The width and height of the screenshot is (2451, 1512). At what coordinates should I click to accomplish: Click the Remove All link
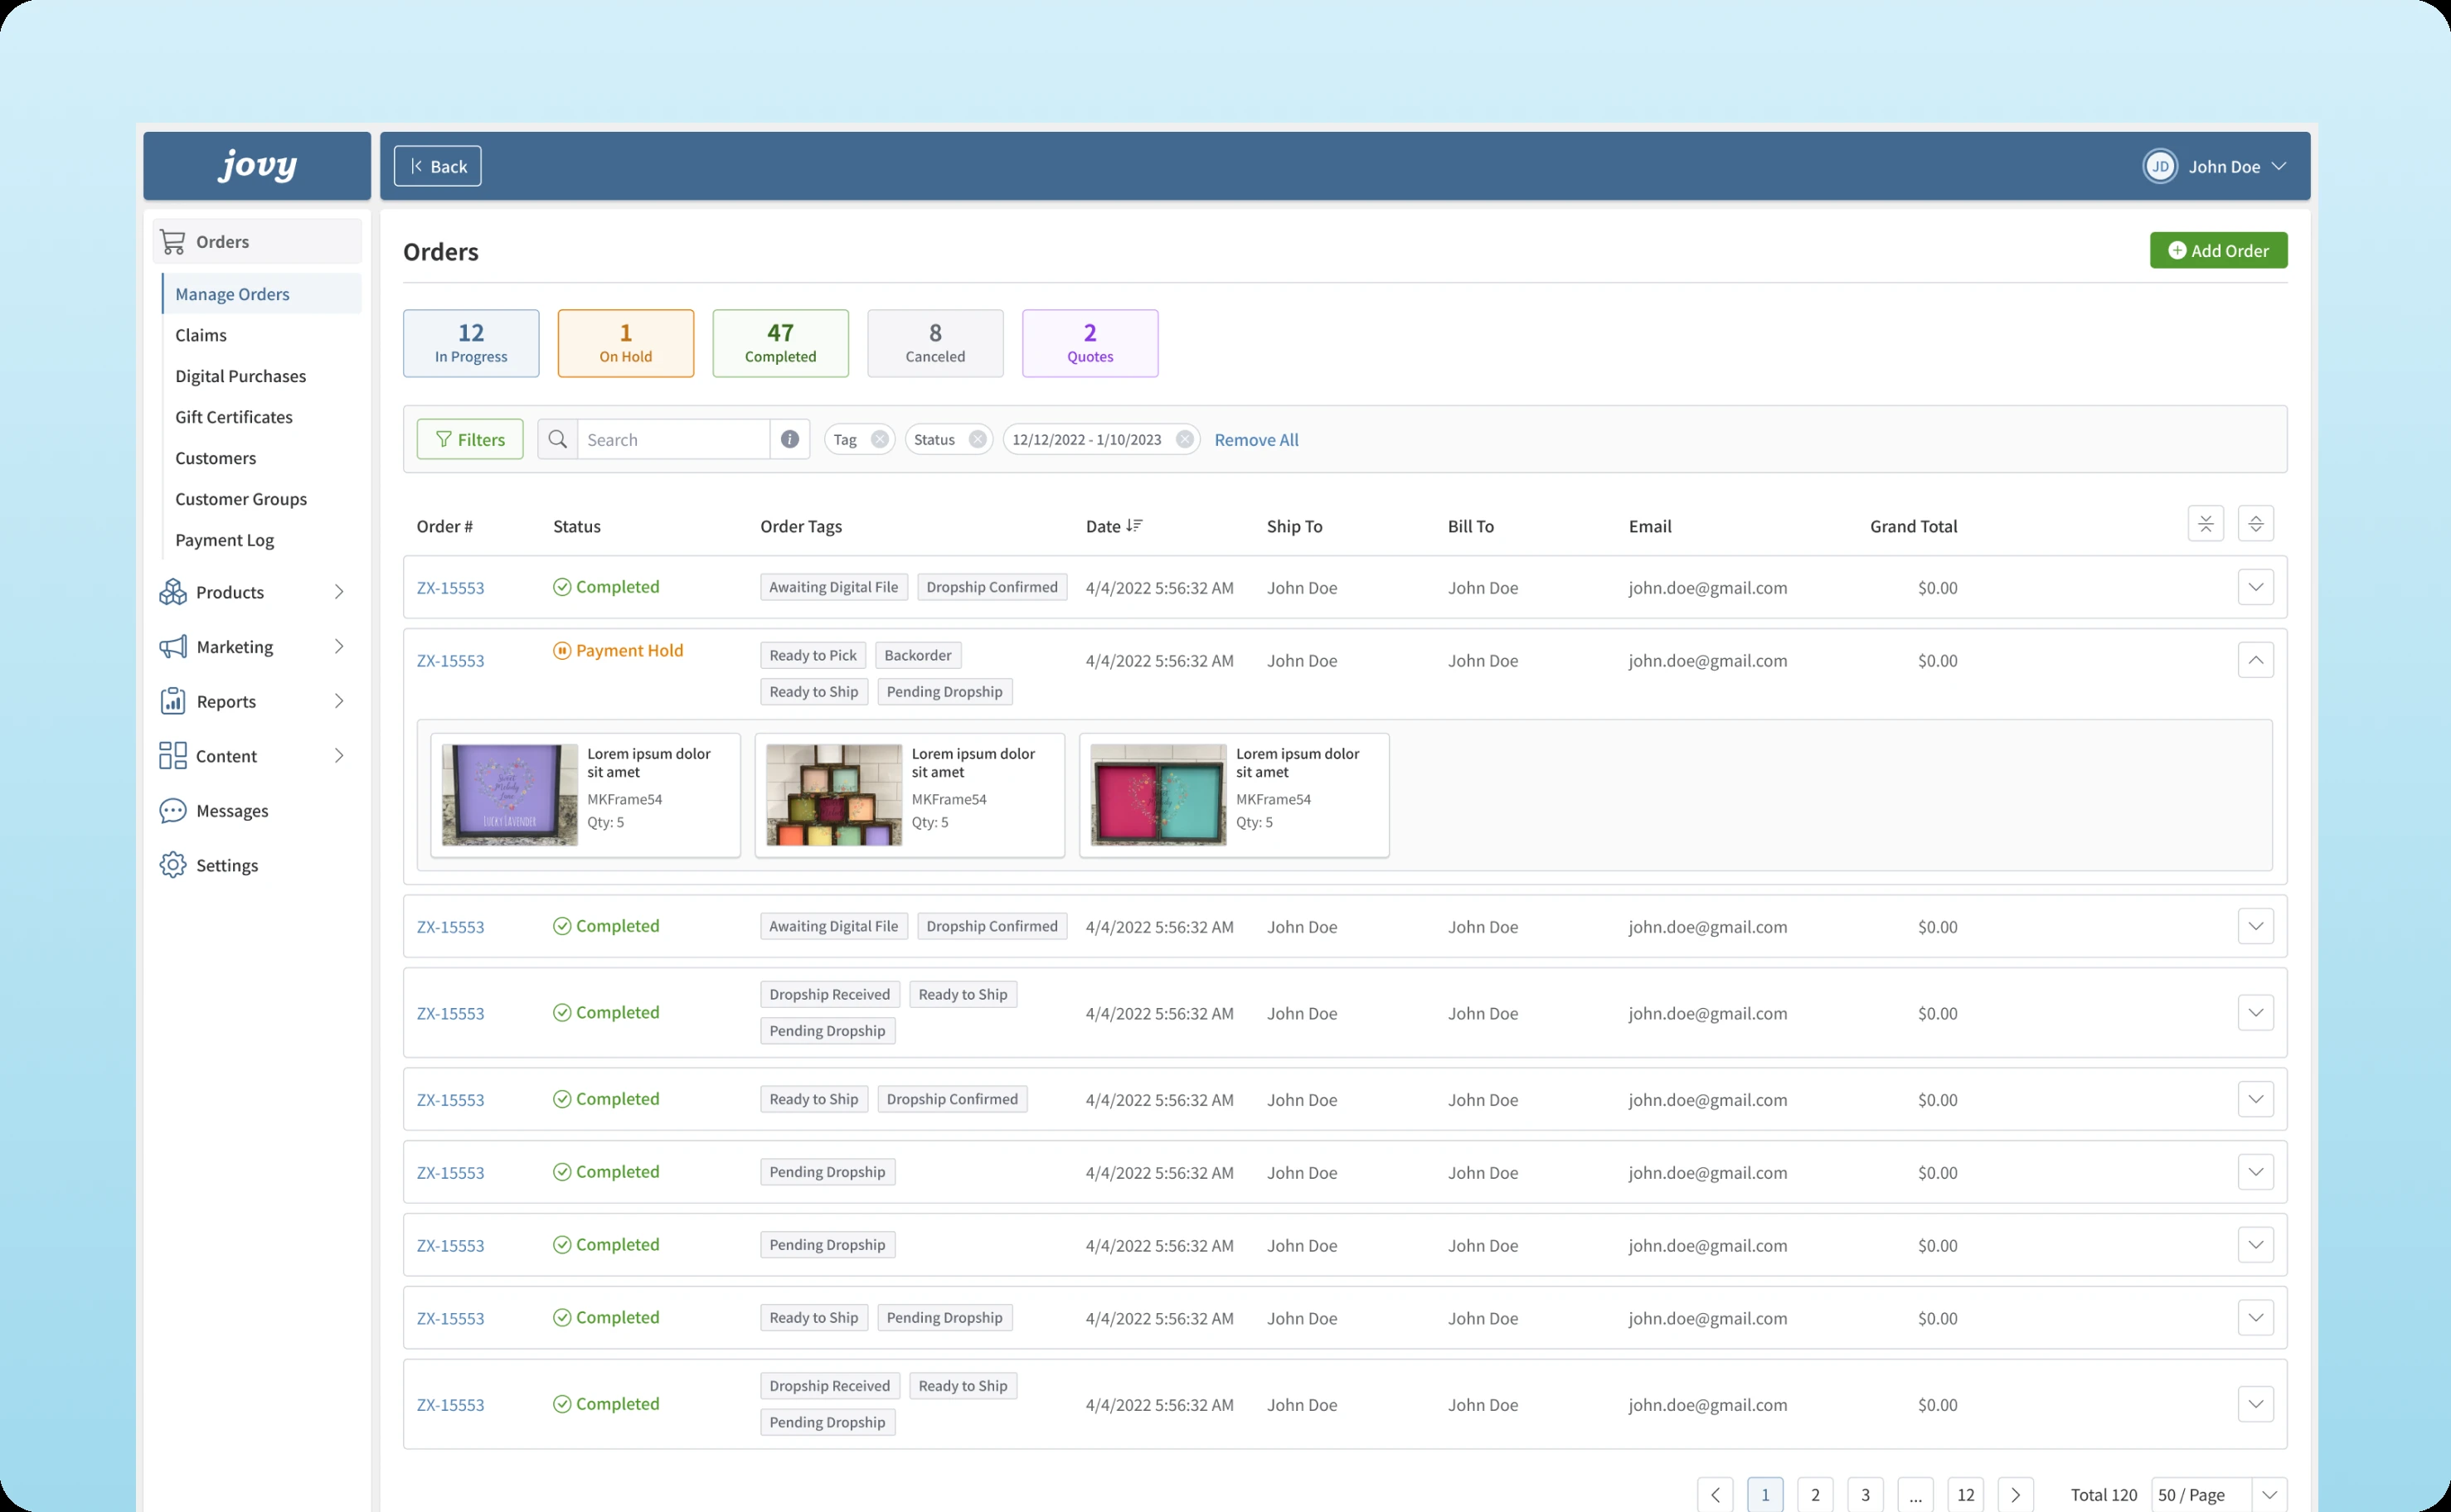coord(1255,440)
